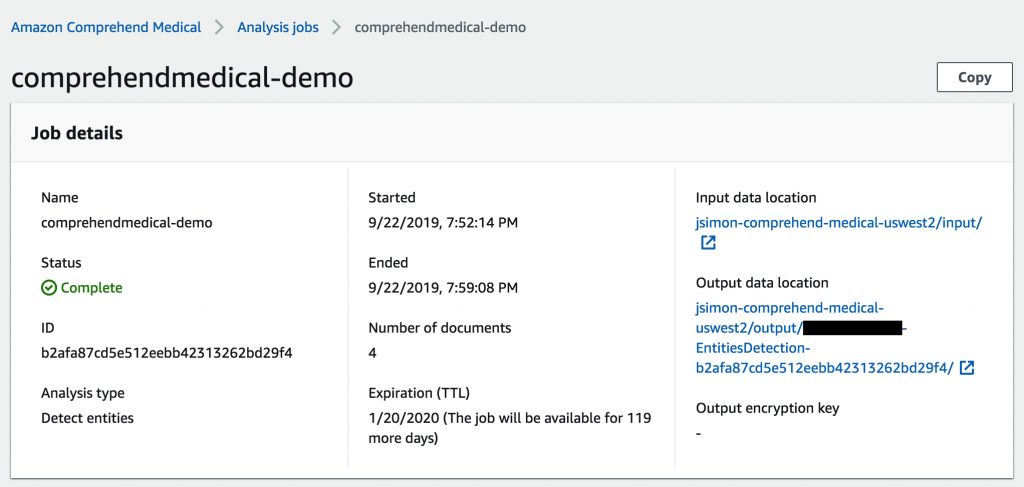Click the green Complete status checkmark icon
Image resolution: width=1024 pixels, height=487 pixels.
click(x=49, y=288)
